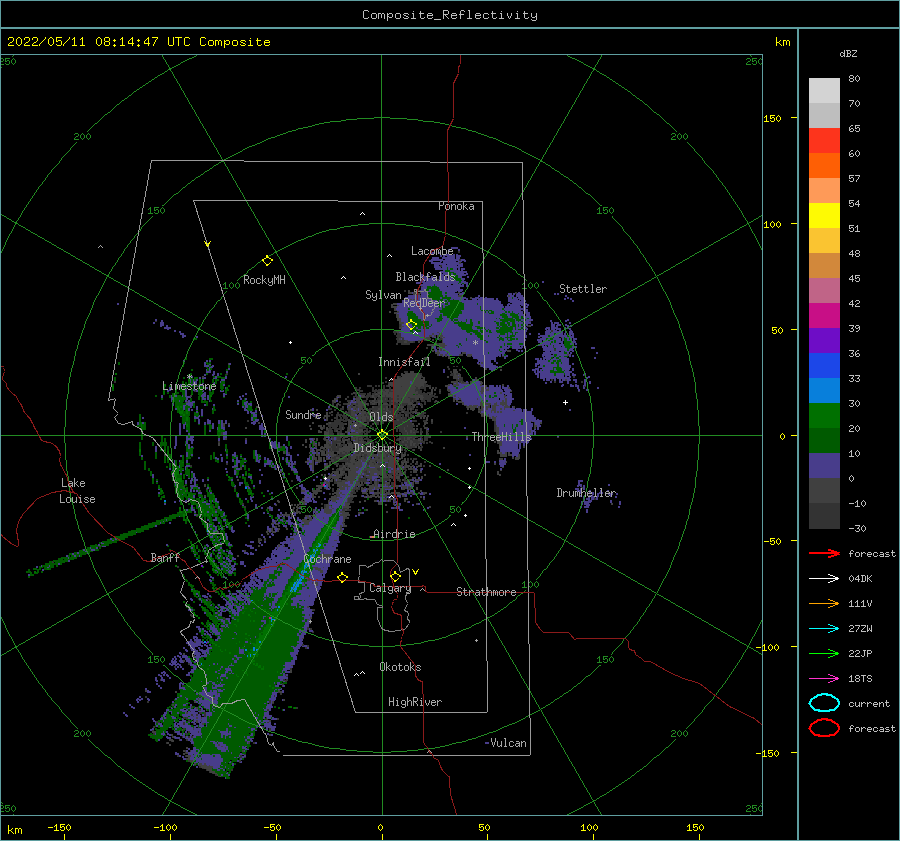Click the 'current' legend label
This screenshot has width=900, height=841.
pos(869,704)
